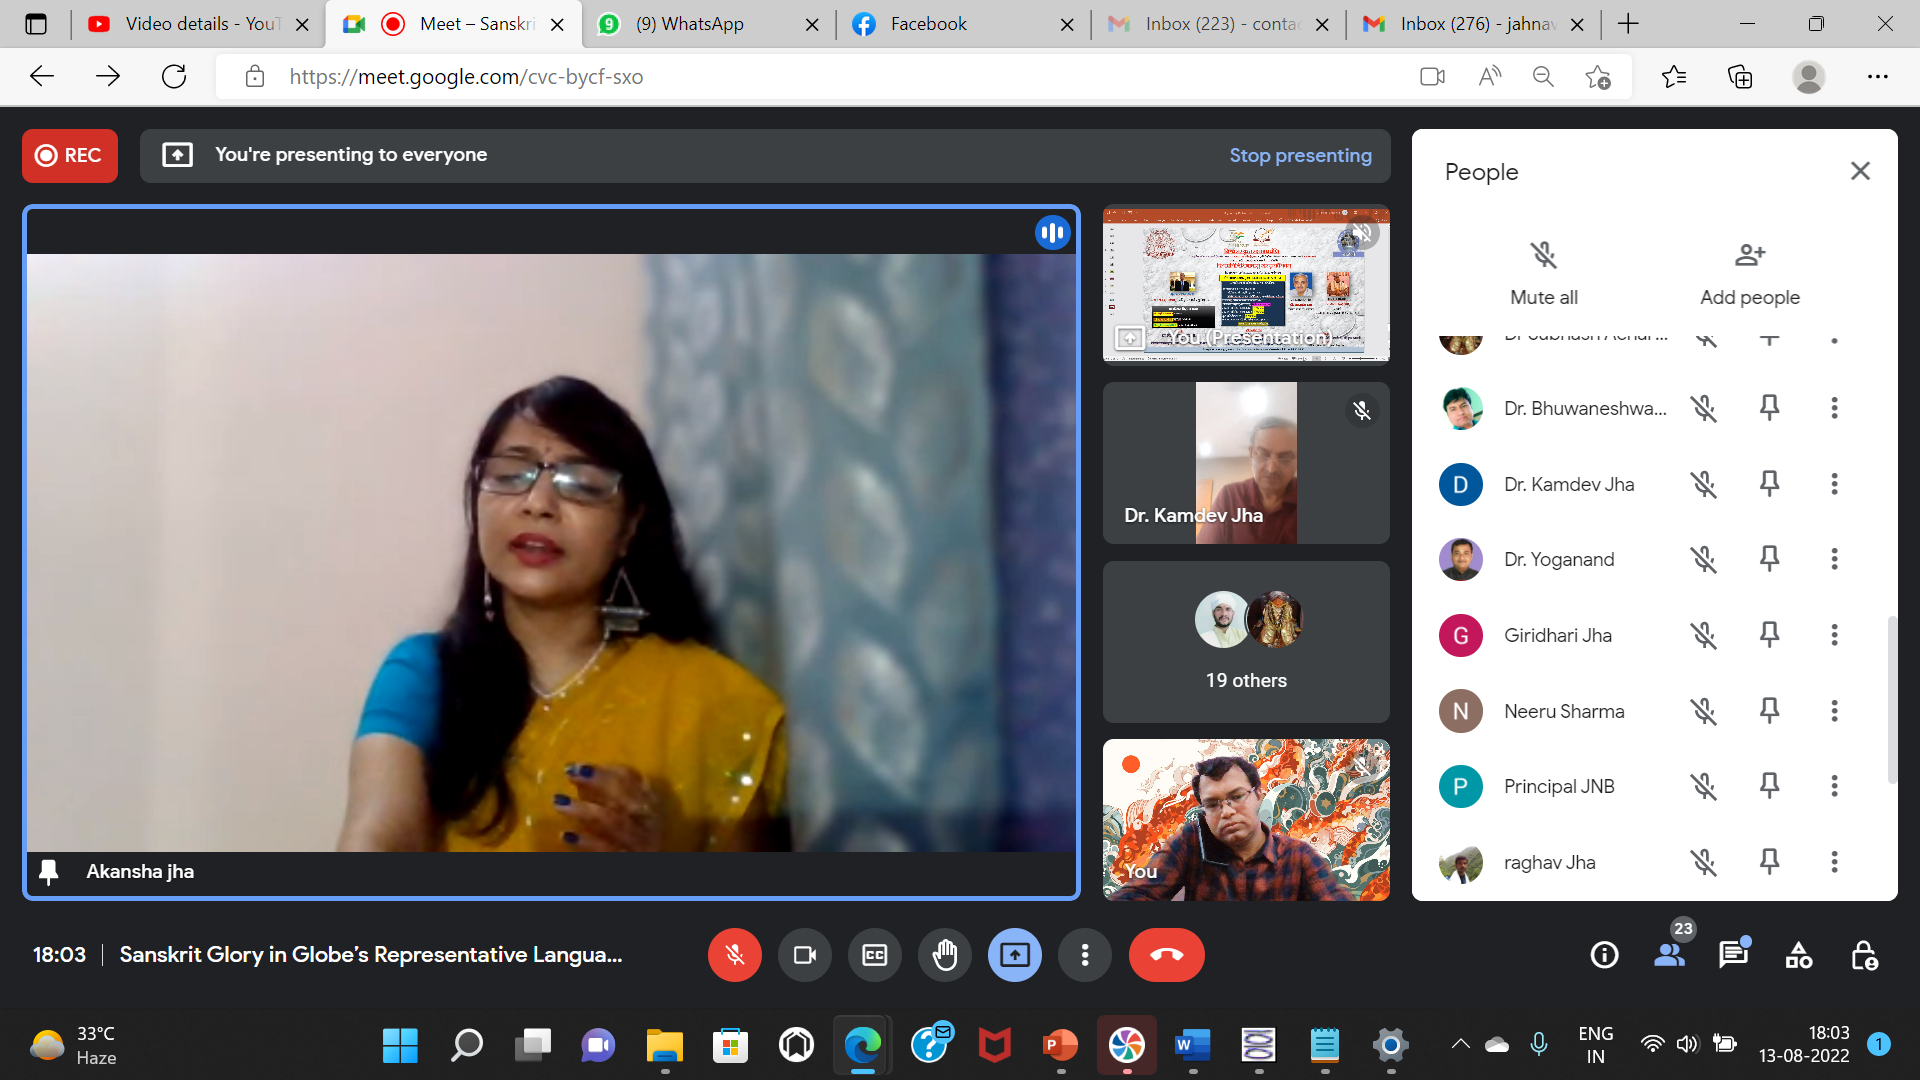Expand the 19 others participant group

click(x=1245, y=640)
